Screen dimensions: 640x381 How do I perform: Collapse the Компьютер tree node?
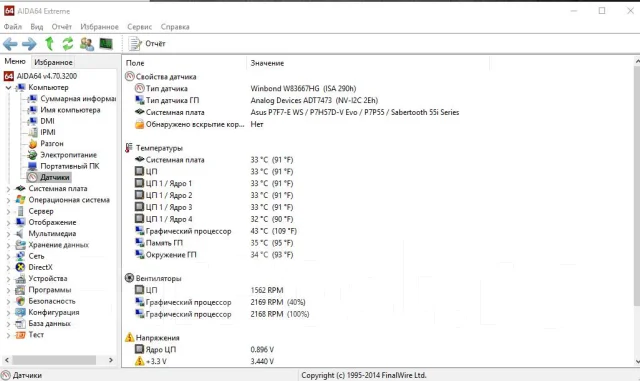8,88
